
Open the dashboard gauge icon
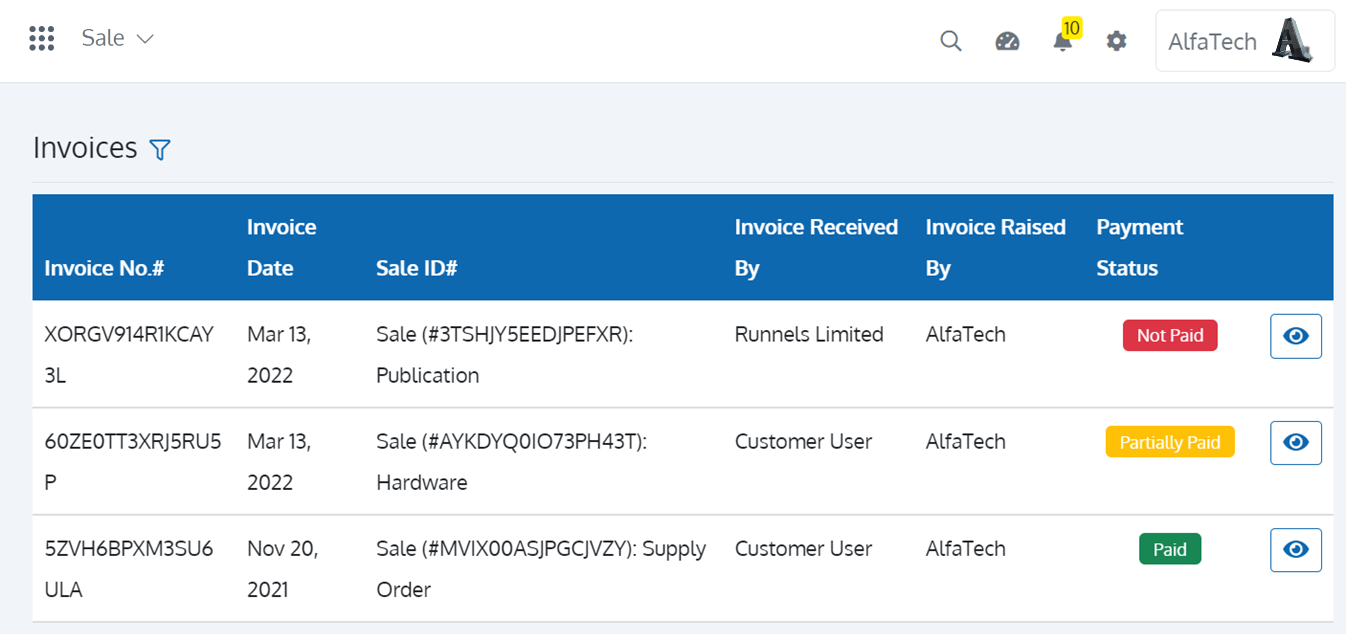pos(1007,41)
